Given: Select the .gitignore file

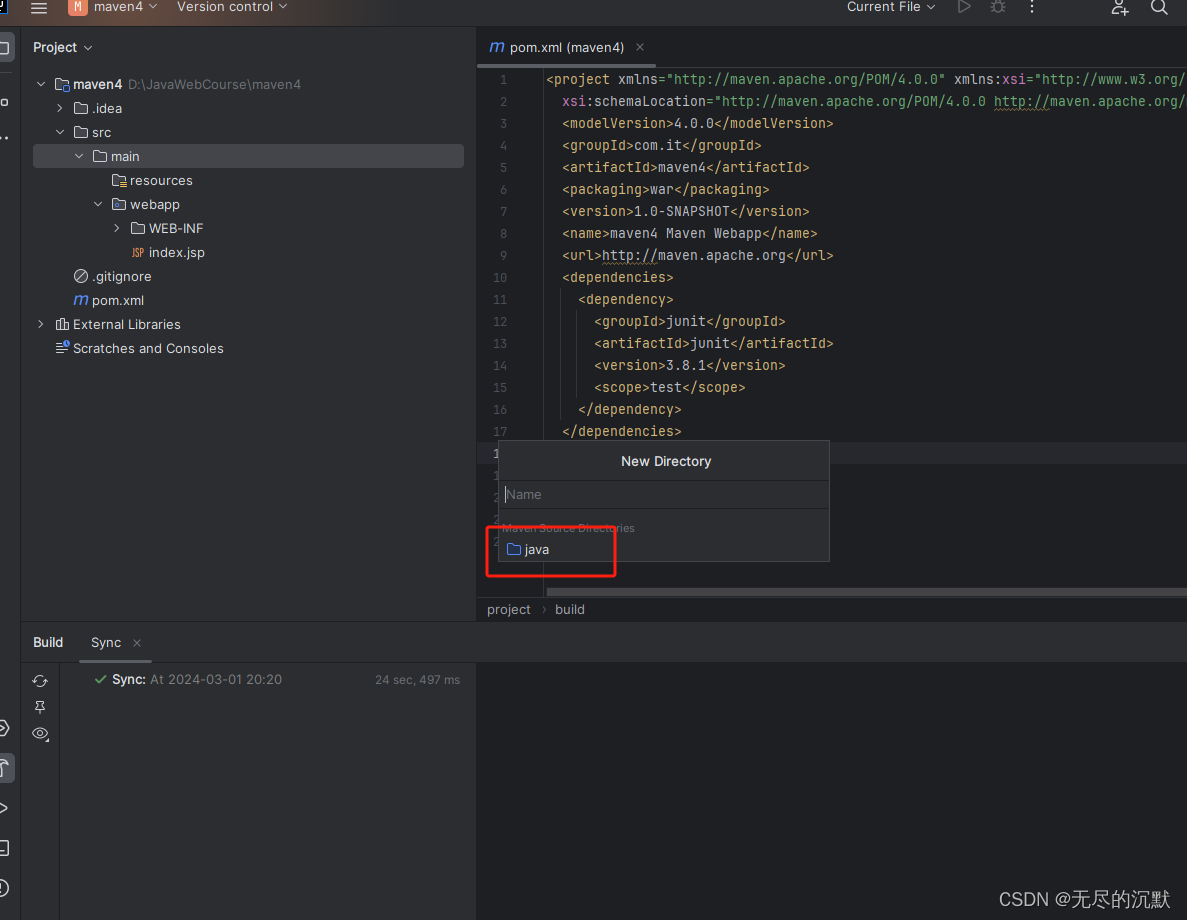Looking at the screenshot, I should (x=113, y=276).
